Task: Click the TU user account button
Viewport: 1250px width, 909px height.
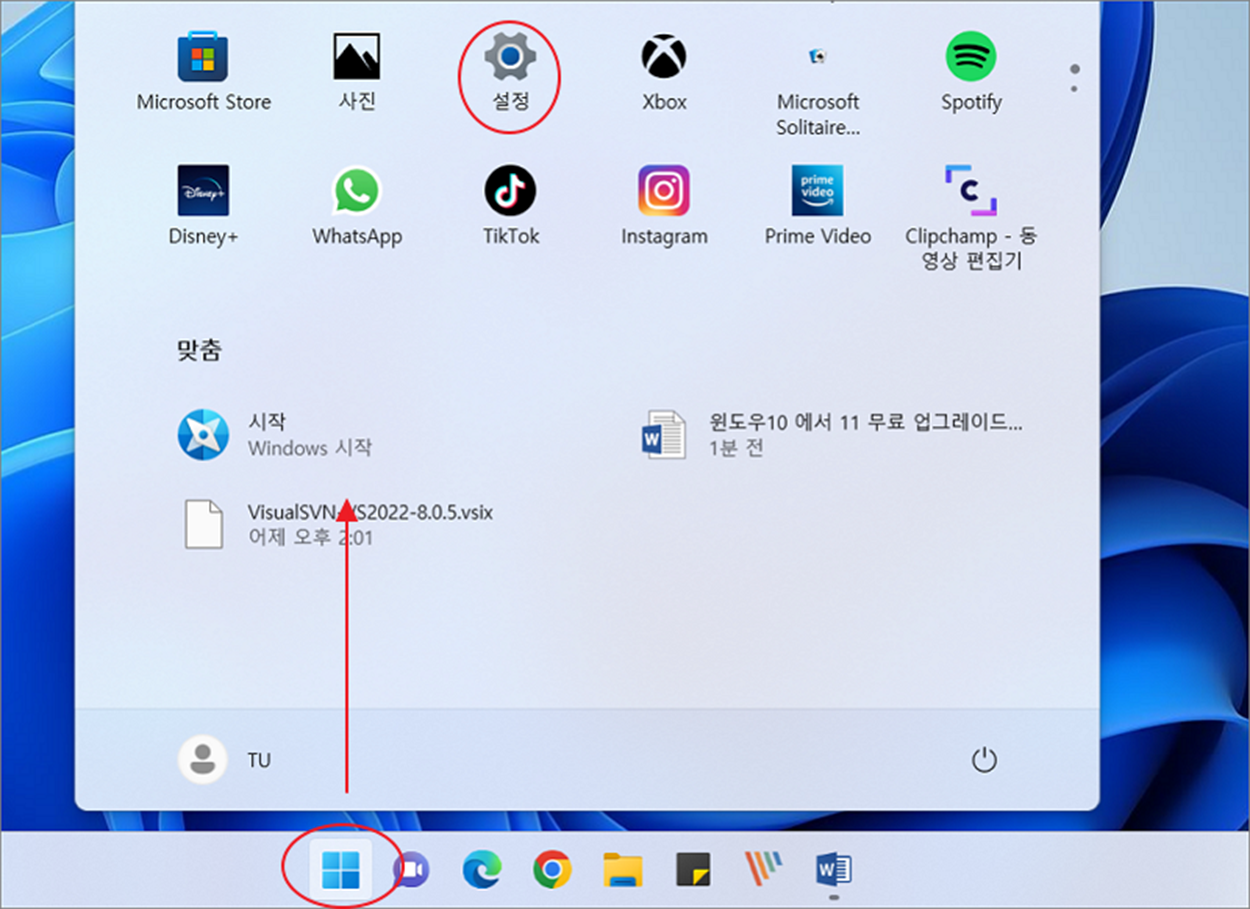Action: click(225, 760)
